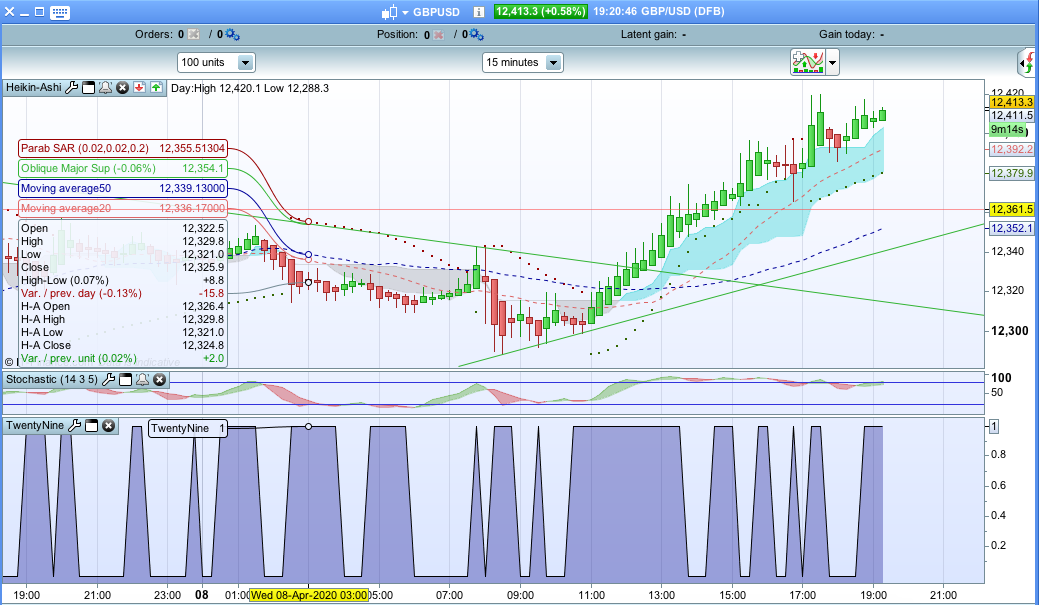Maximize the Heikin-Ashi price panel
The image size is (1039, 605).
click(88, 87)
